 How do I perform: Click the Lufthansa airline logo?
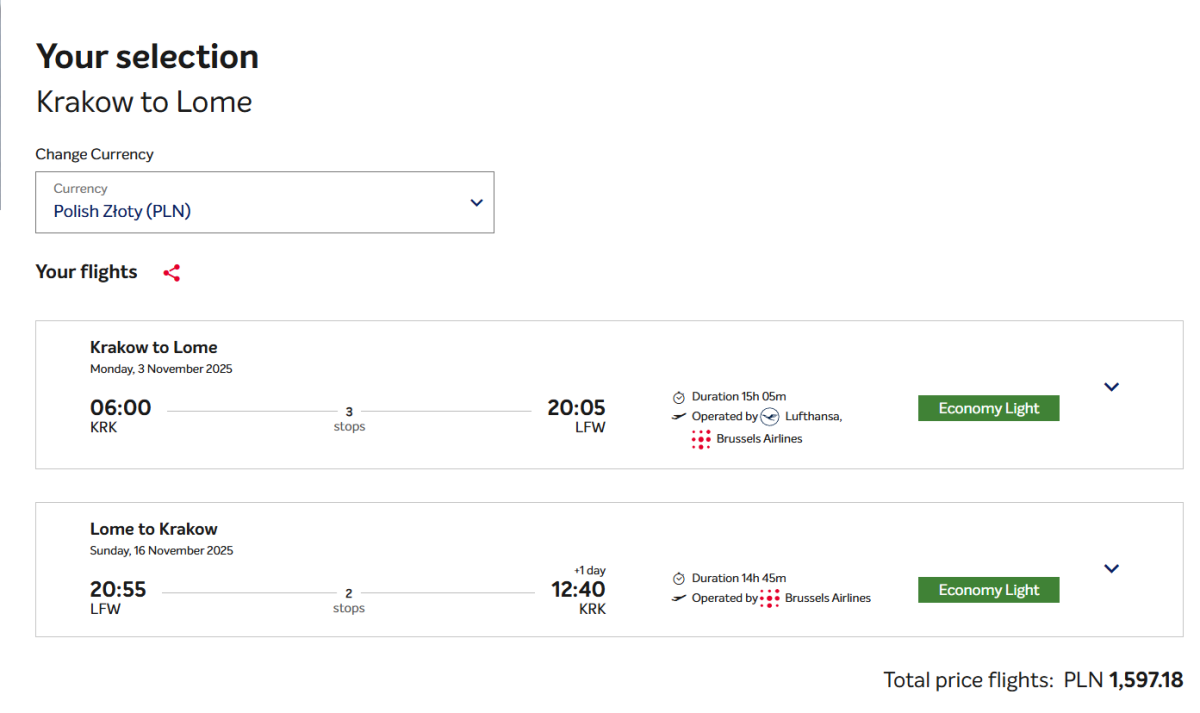click(x=769, y=417)
